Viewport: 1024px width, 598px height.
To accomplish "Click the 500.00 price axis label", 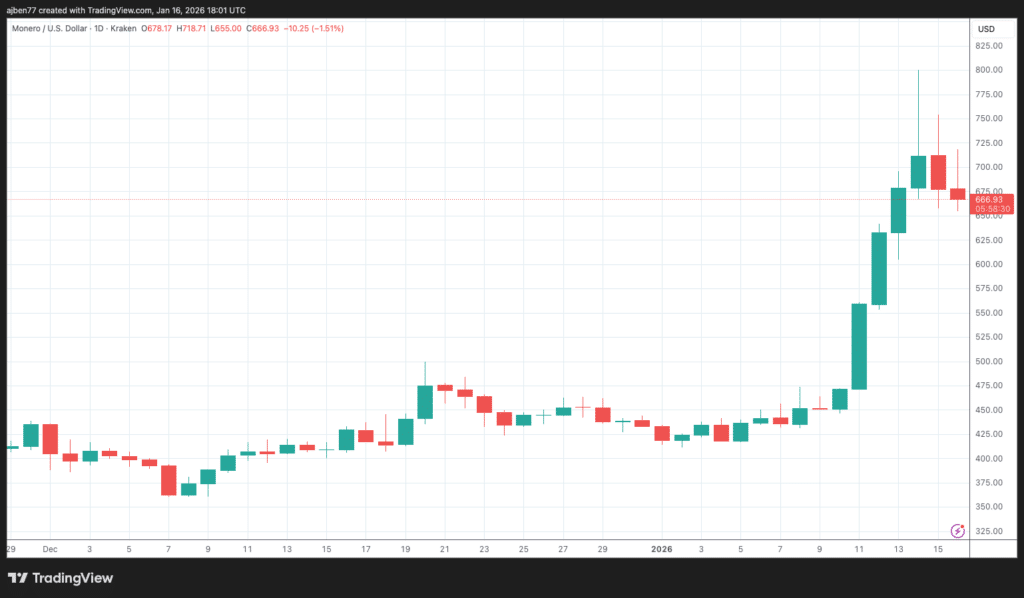I will (990, 361).
